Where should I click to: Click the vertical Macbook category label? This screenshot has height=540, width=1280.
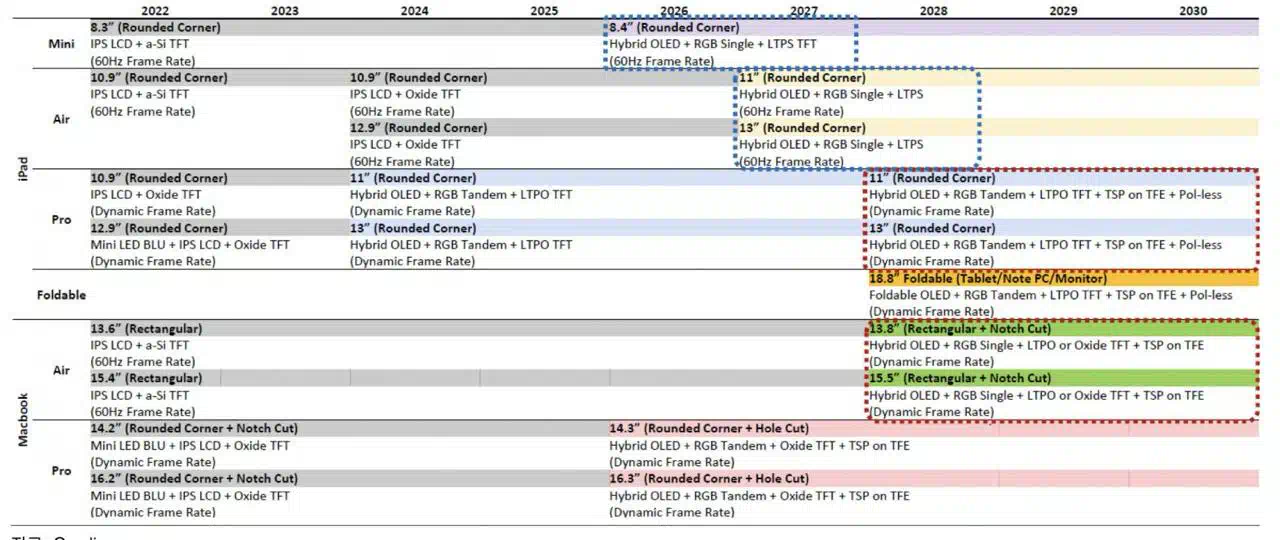point(22,421)
